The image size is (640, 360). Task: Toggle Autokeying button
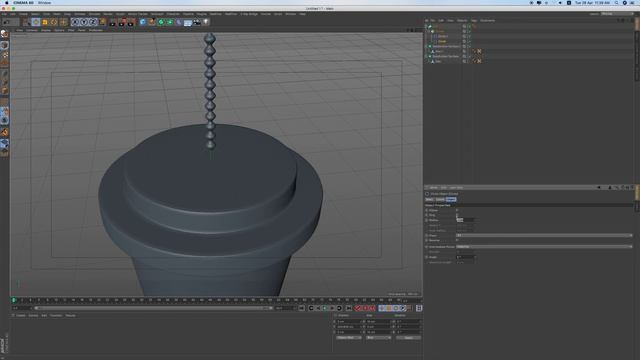click(365, 308)
